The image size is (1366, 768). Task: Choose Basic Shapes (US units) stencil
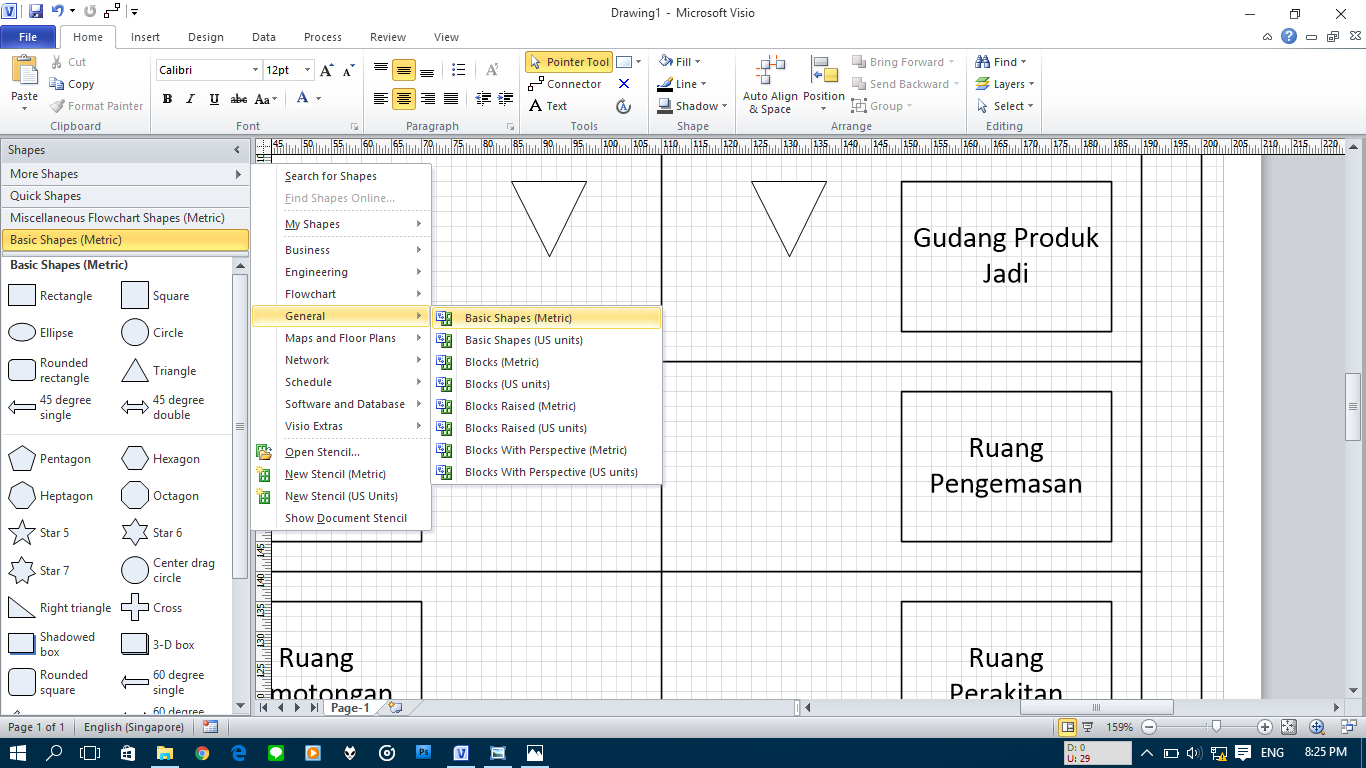pyautogui.click(x=546, y=340)
